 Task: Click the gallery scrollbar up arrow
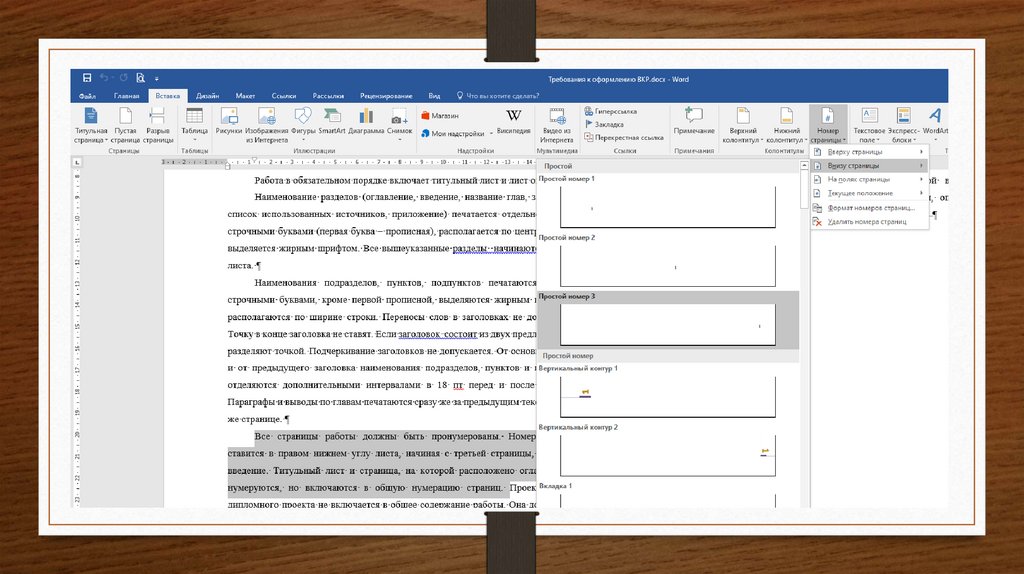point(804,166)
